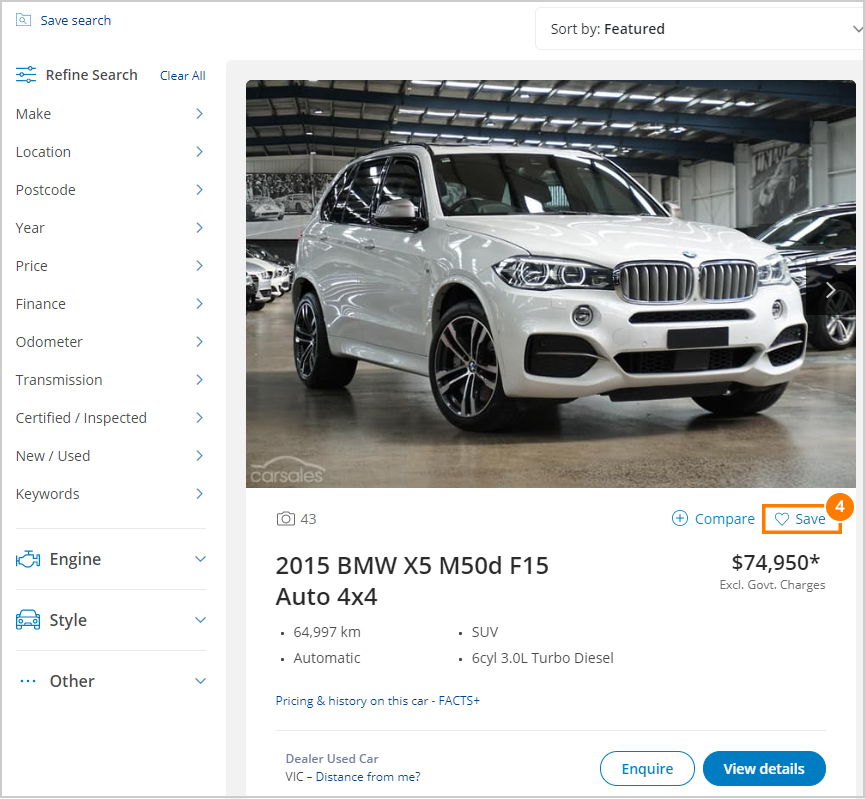Screen dimensions: 865x799
Task: Click the camera photo count icon
Action: [x=286, y=519]
